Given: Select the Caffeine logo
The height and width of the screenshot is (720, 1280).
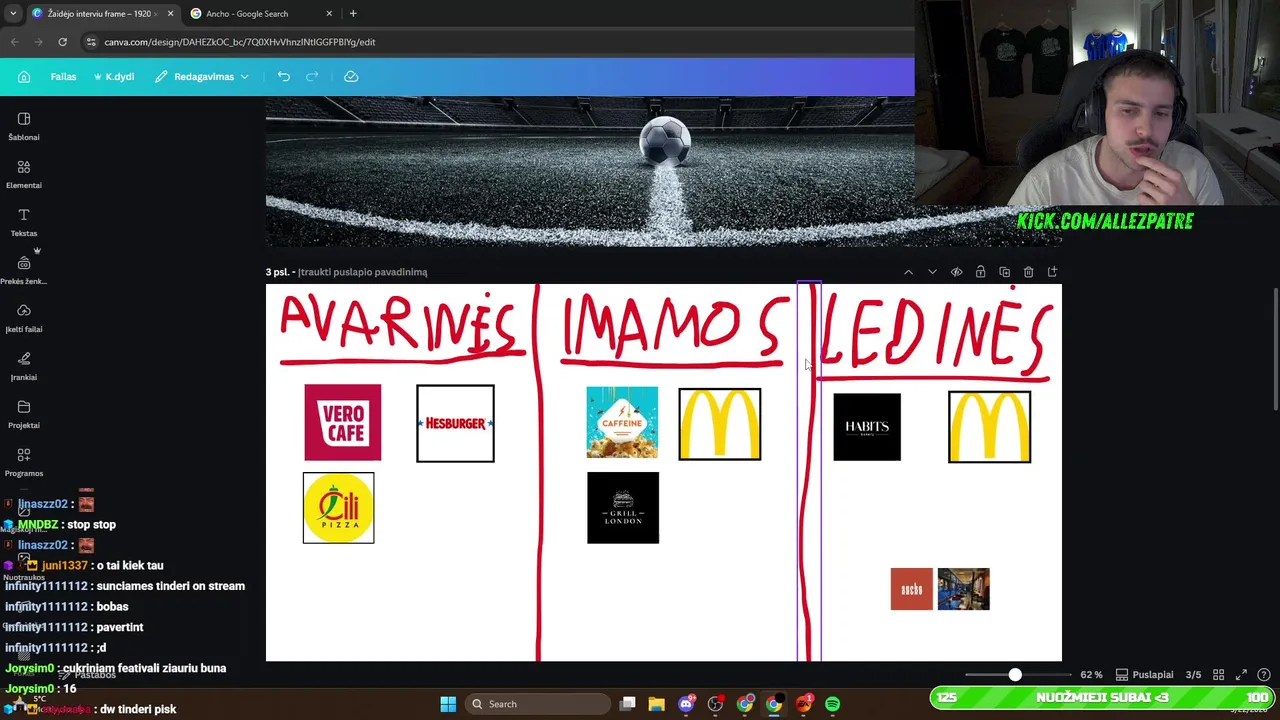Looking at the screenshot, I should pyautogui.click(x=622, y=422).
